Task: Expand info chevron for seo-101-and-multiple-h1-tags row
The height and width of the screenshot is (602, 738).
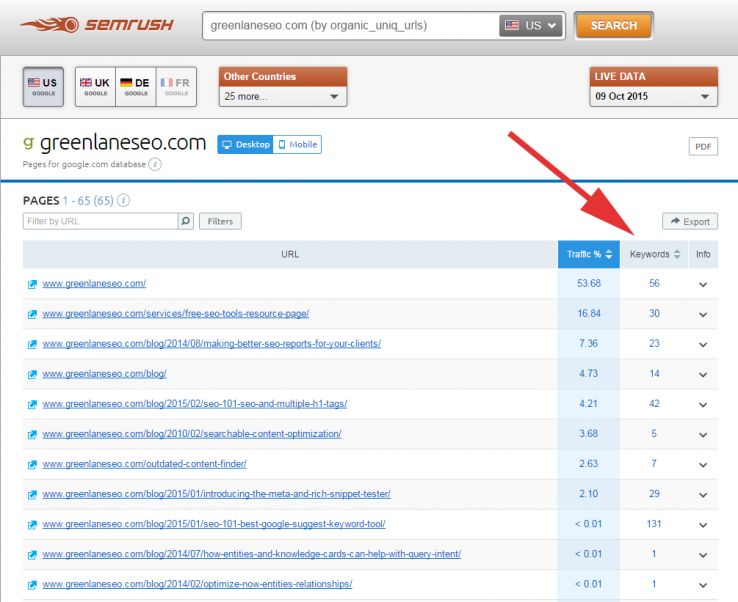Action: [703, 405]
